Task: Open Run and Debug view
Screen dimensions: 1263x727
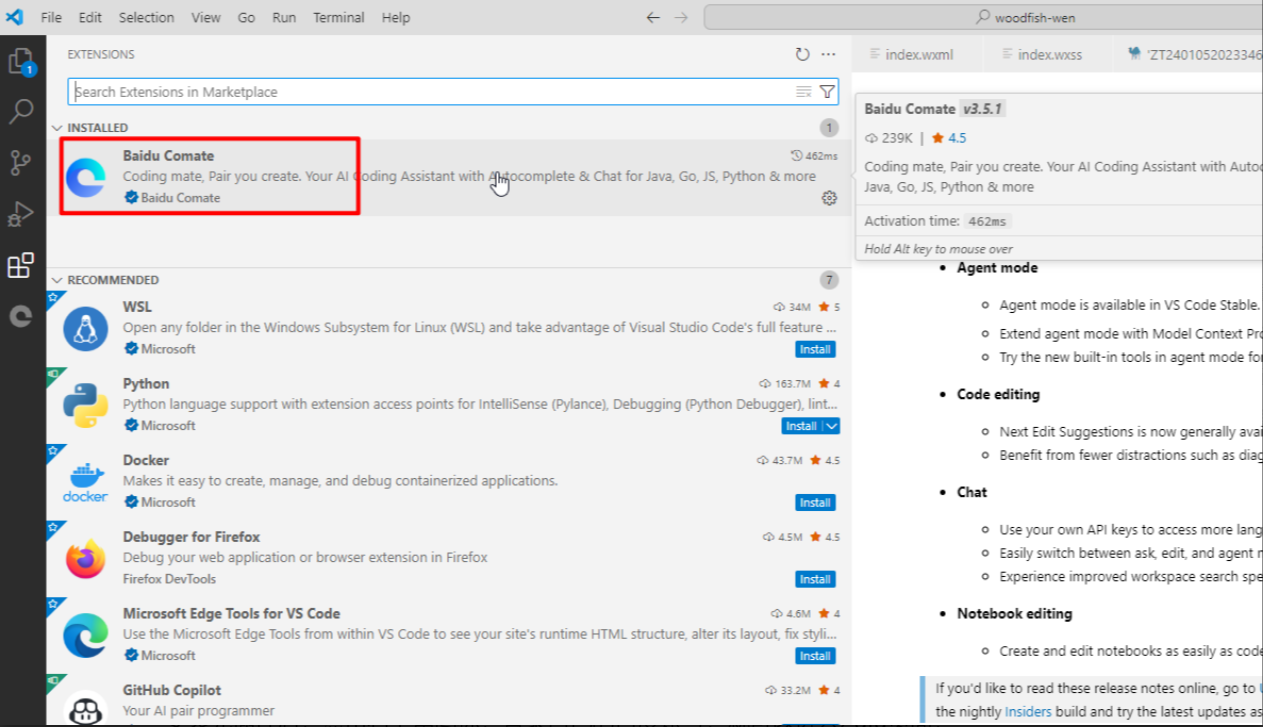Action: tap(21, 214)
